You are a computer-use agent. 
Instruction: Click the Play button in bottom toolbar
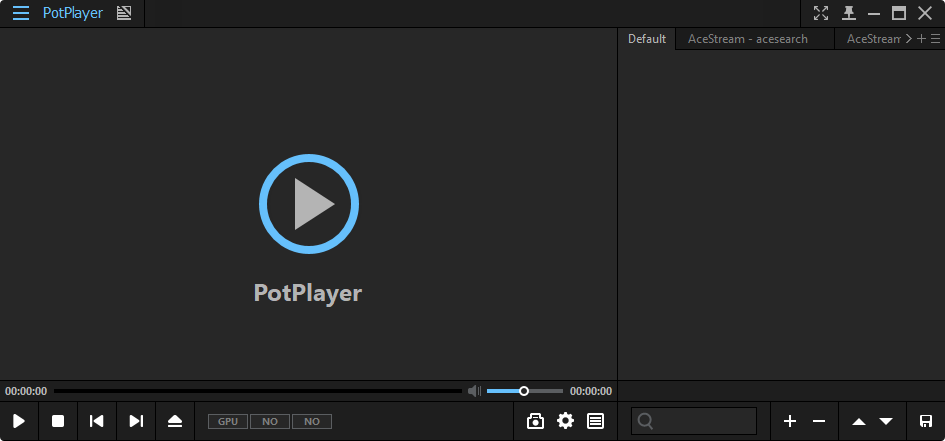[x=19, y=421]
